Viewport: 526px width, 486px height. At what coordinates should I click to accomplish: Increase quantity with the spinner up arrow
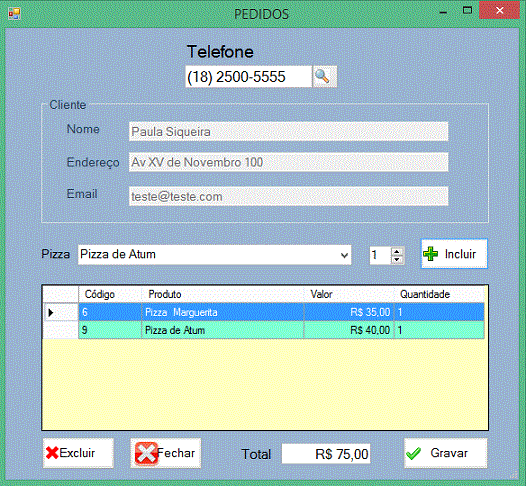397,251
